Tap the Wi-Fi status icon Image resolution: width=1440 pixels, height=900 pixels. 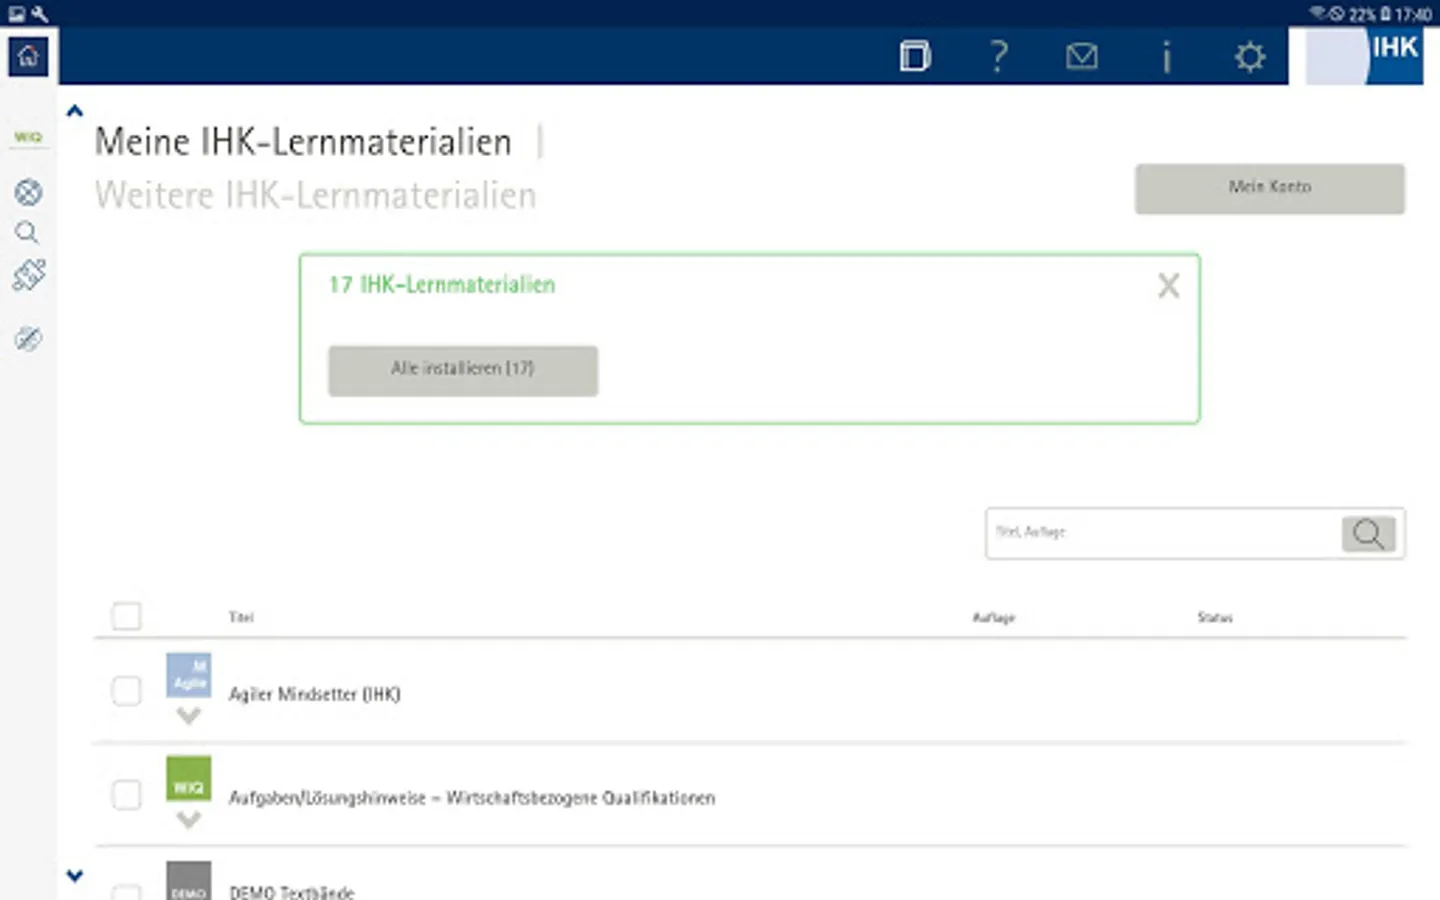click(1318, 13)
